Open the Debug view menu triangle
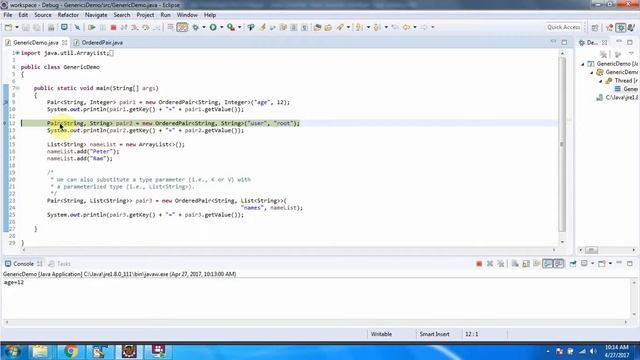640x360 pixels. coord(631,54)
